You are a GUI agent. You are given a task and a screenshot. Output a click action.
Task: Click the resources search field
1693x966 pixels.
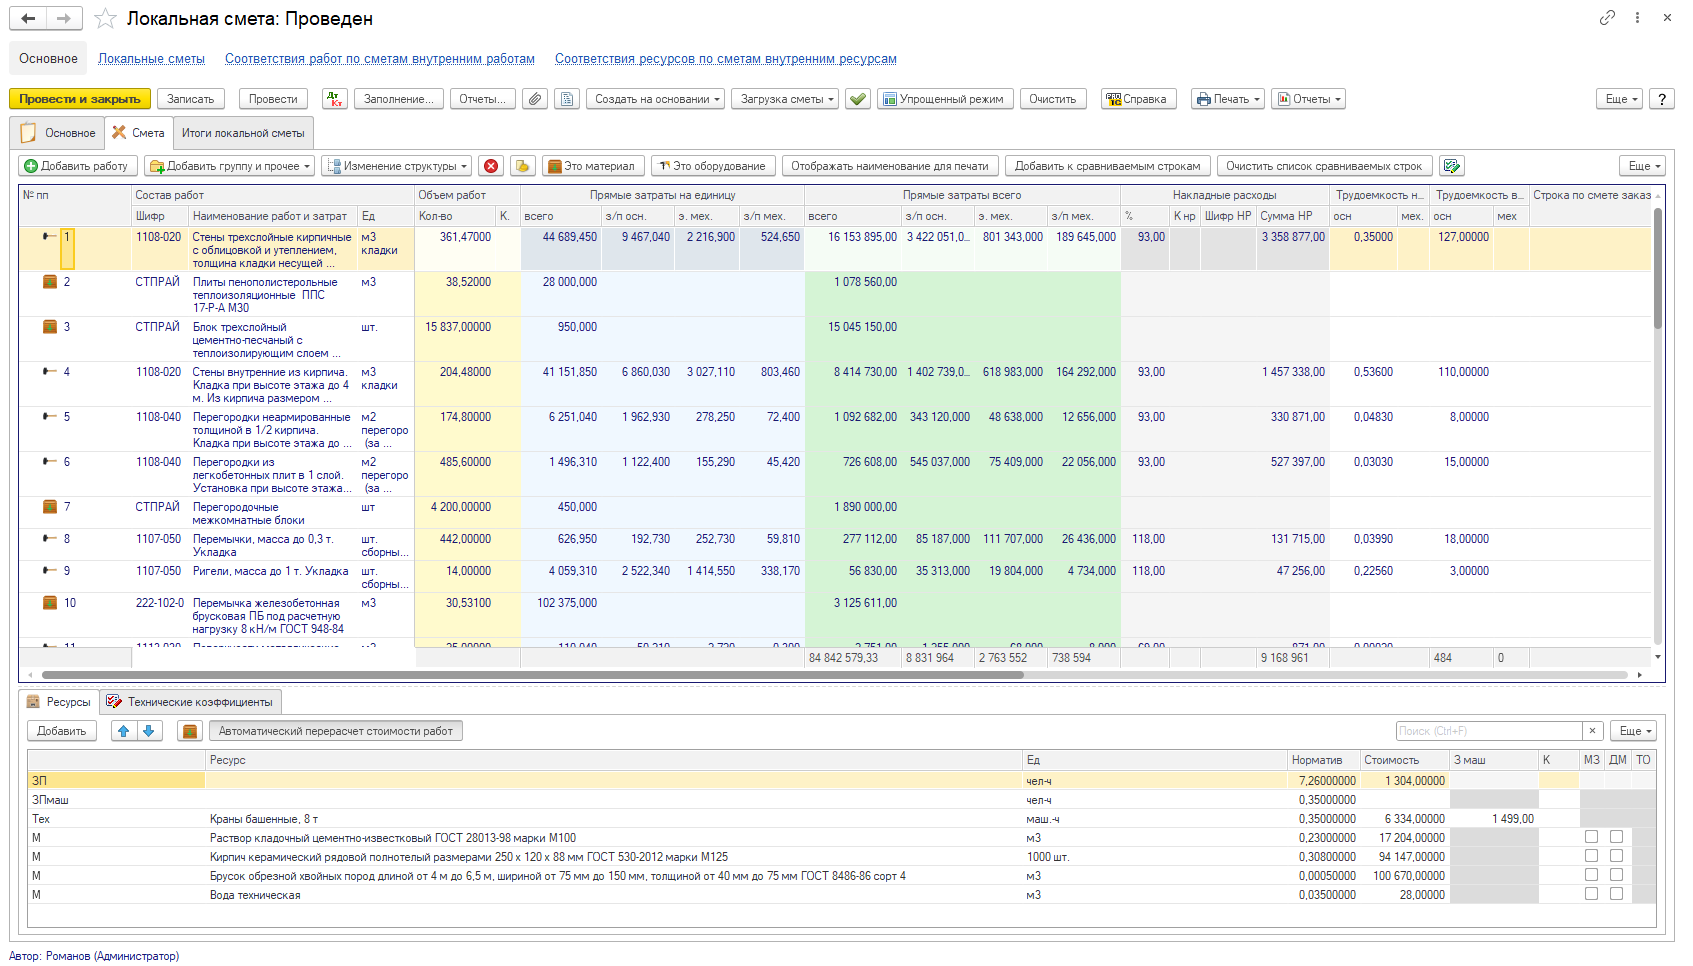1490,731
